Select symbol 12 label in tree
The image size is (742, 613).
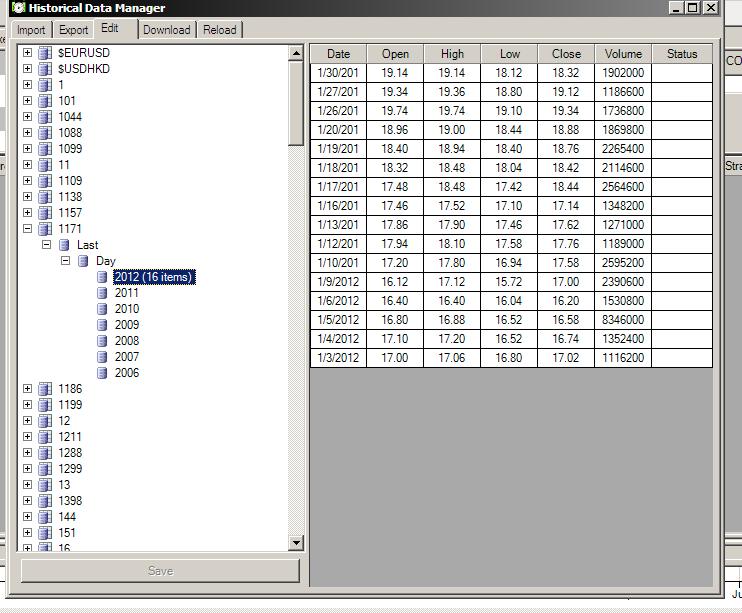(x=64, y=421)
